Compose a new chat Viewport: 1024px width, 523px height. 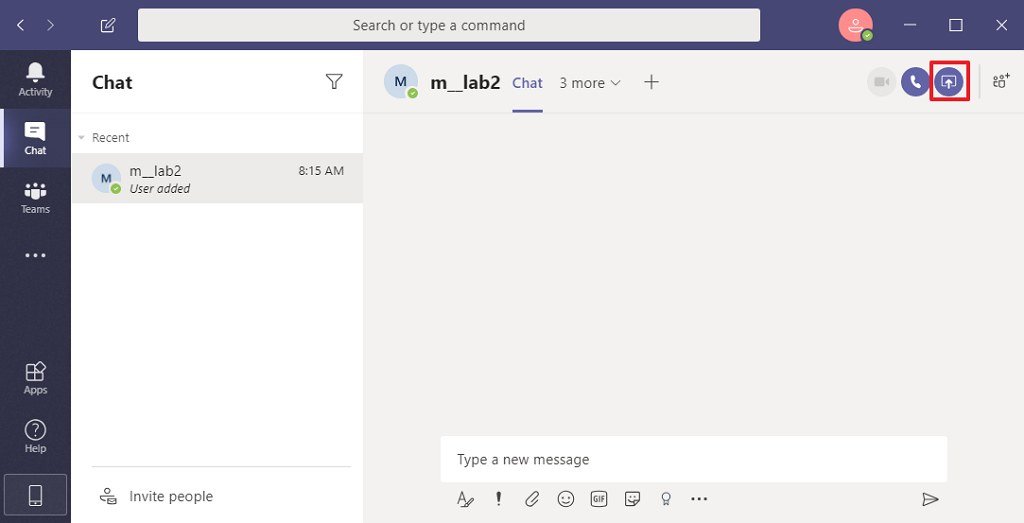point(108,25)
